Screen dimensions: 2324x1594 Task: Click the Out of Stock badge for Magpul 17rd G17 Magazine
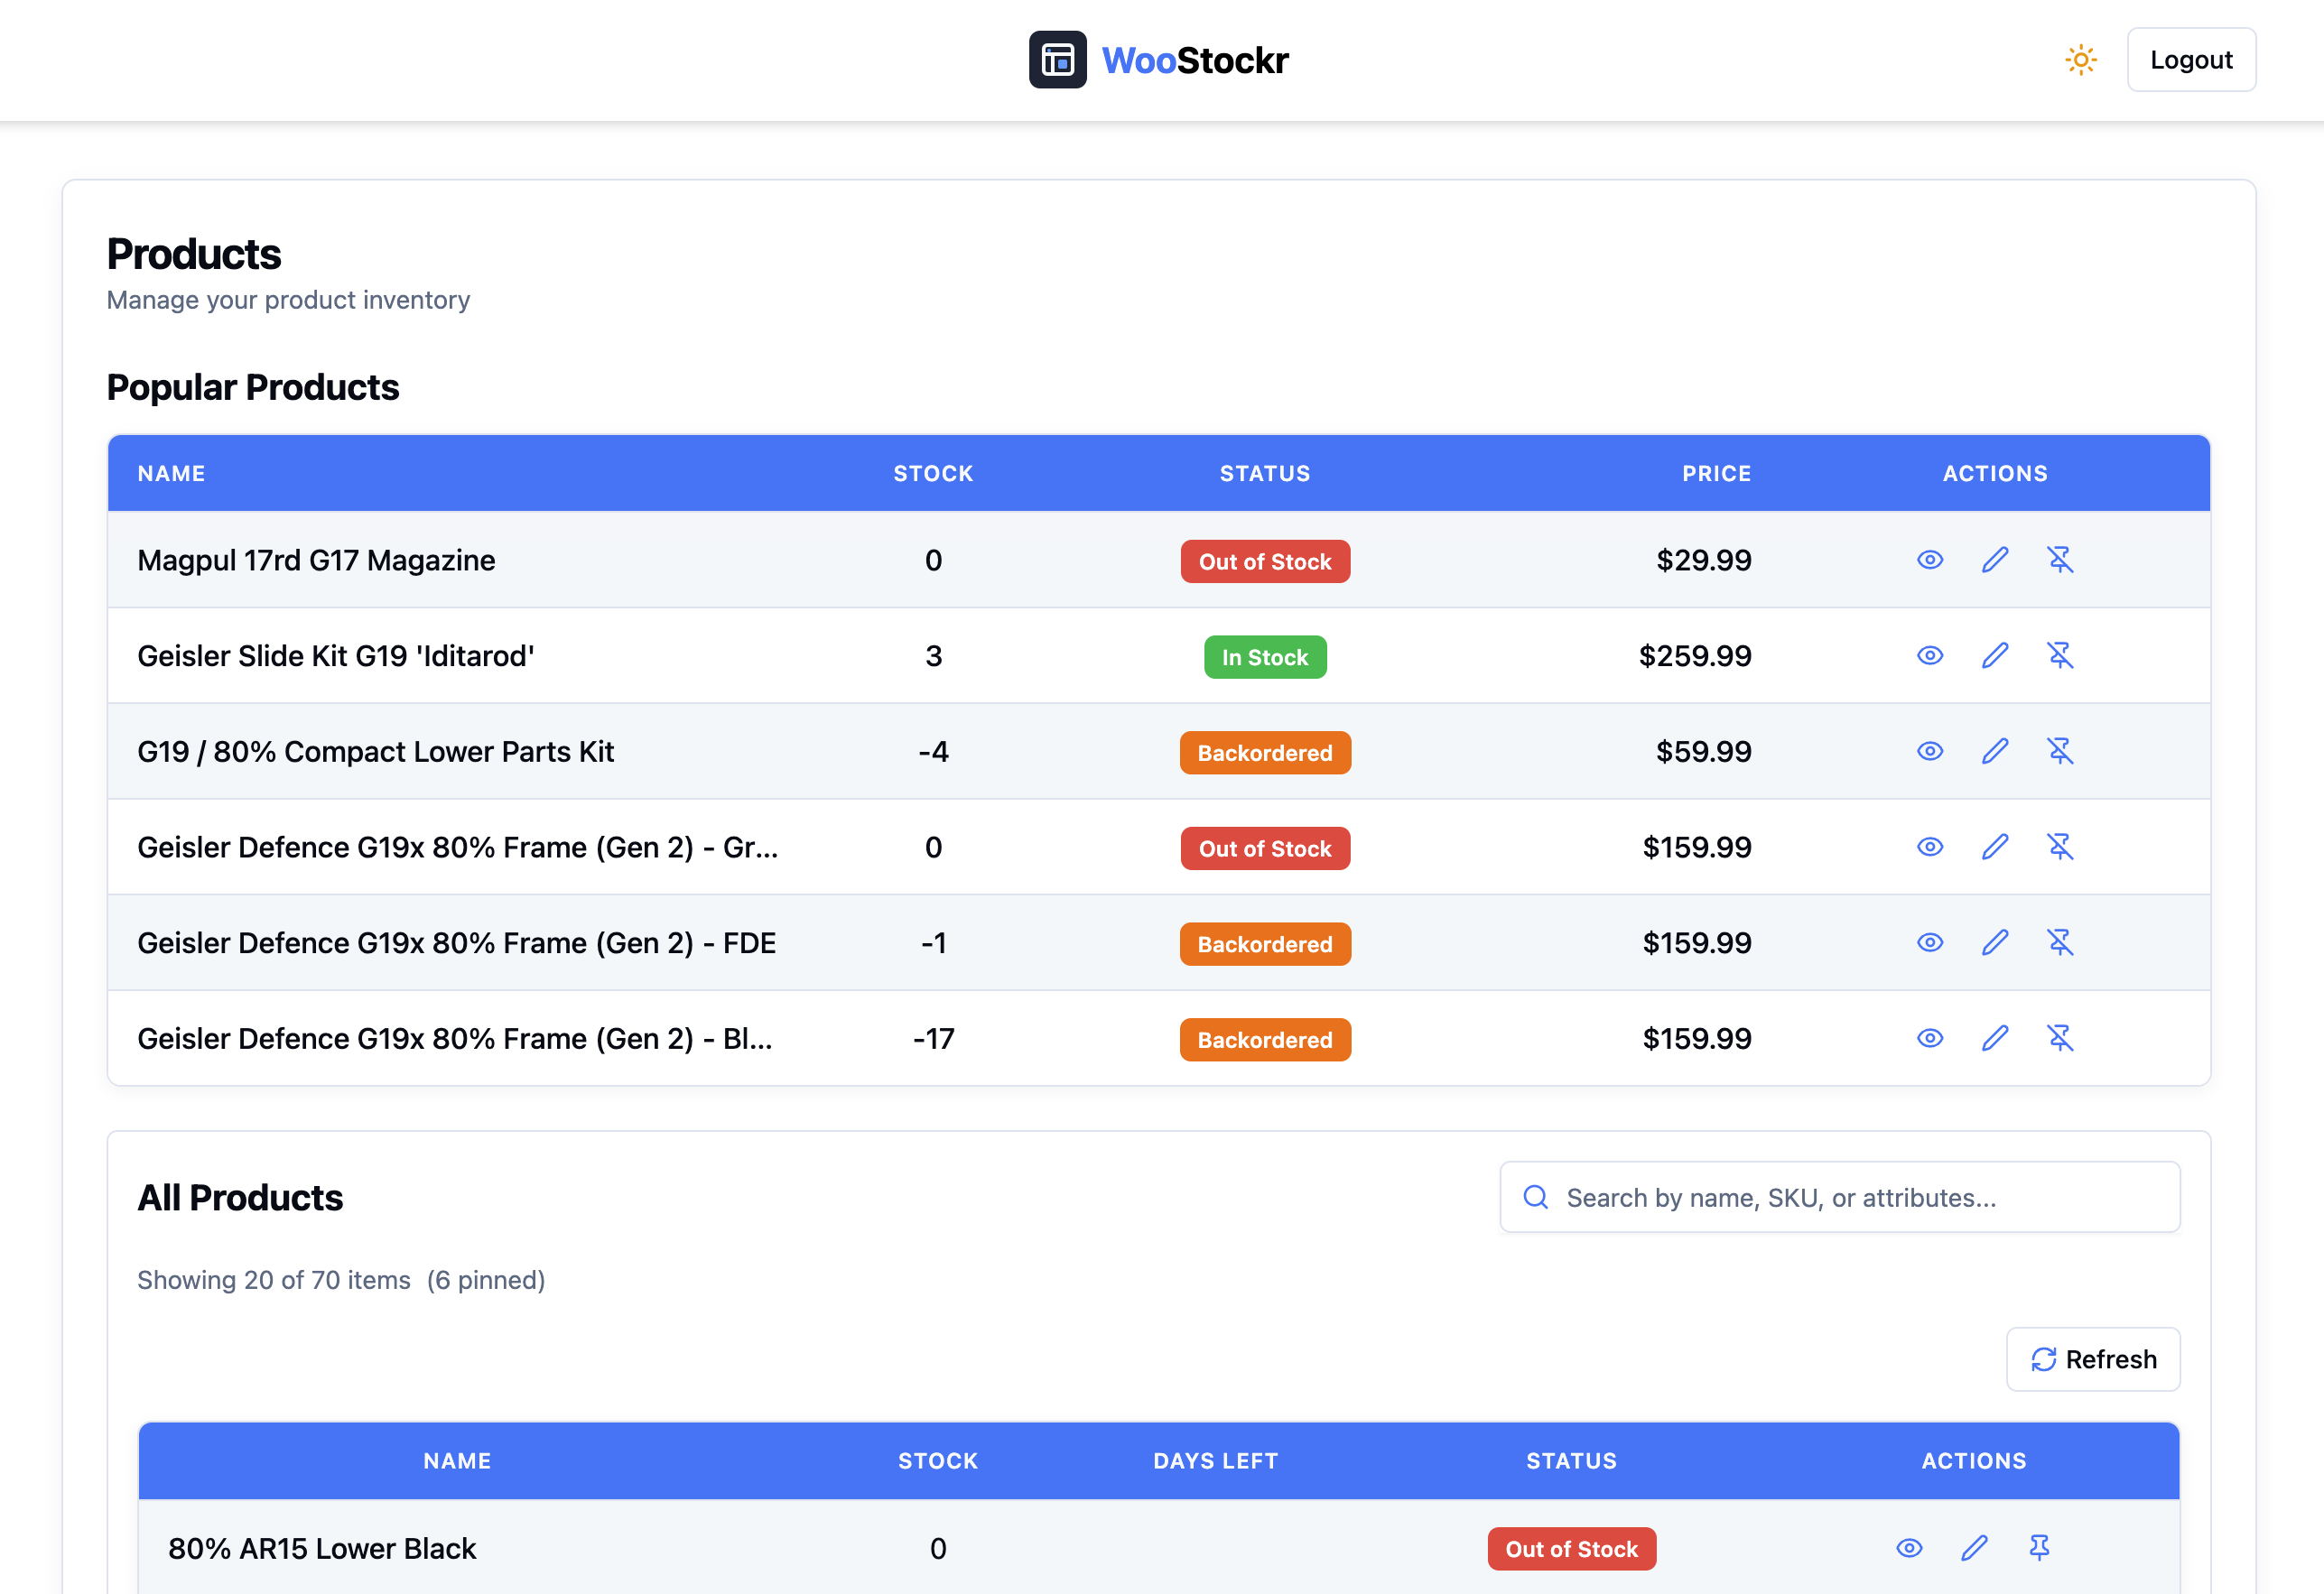click(1264, 561)
